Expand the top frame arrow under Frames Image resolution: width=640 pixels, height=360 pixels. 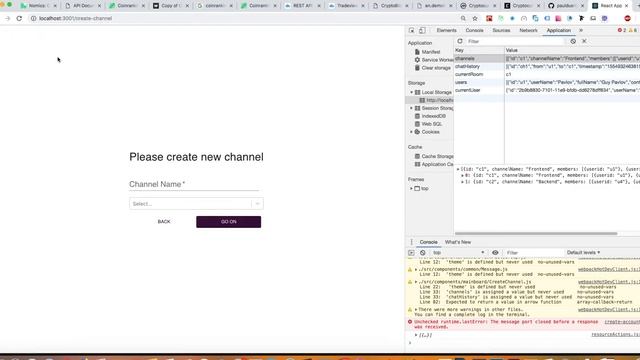411,189
